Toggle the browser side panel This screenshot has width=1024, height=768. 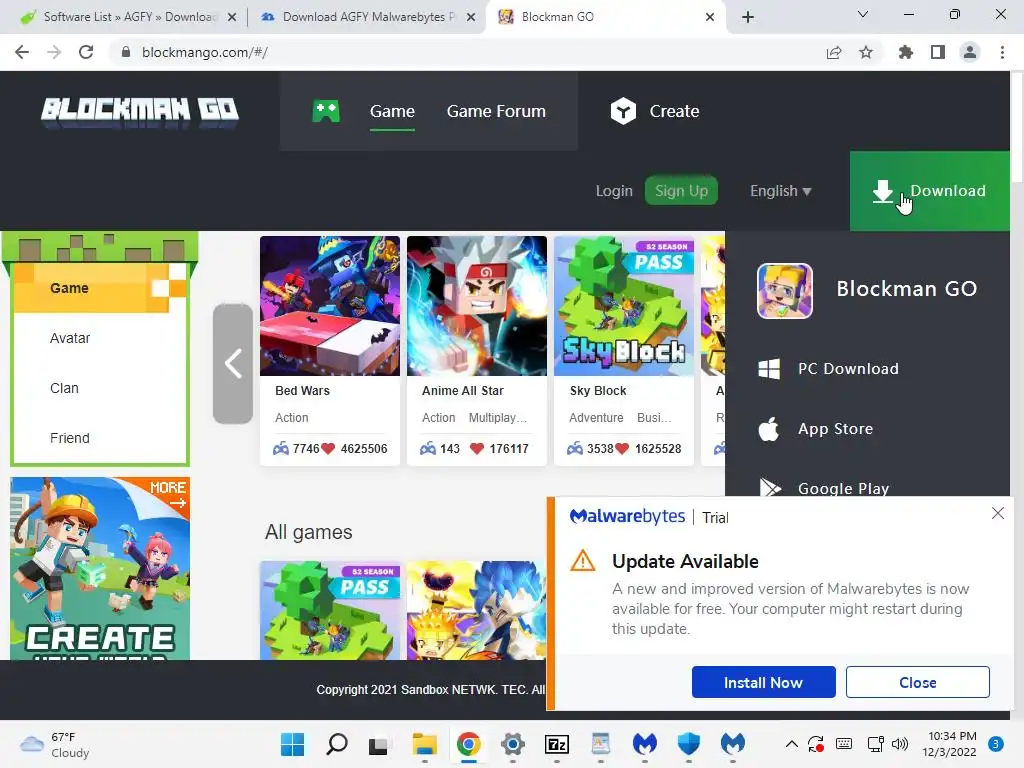point(938,52)
